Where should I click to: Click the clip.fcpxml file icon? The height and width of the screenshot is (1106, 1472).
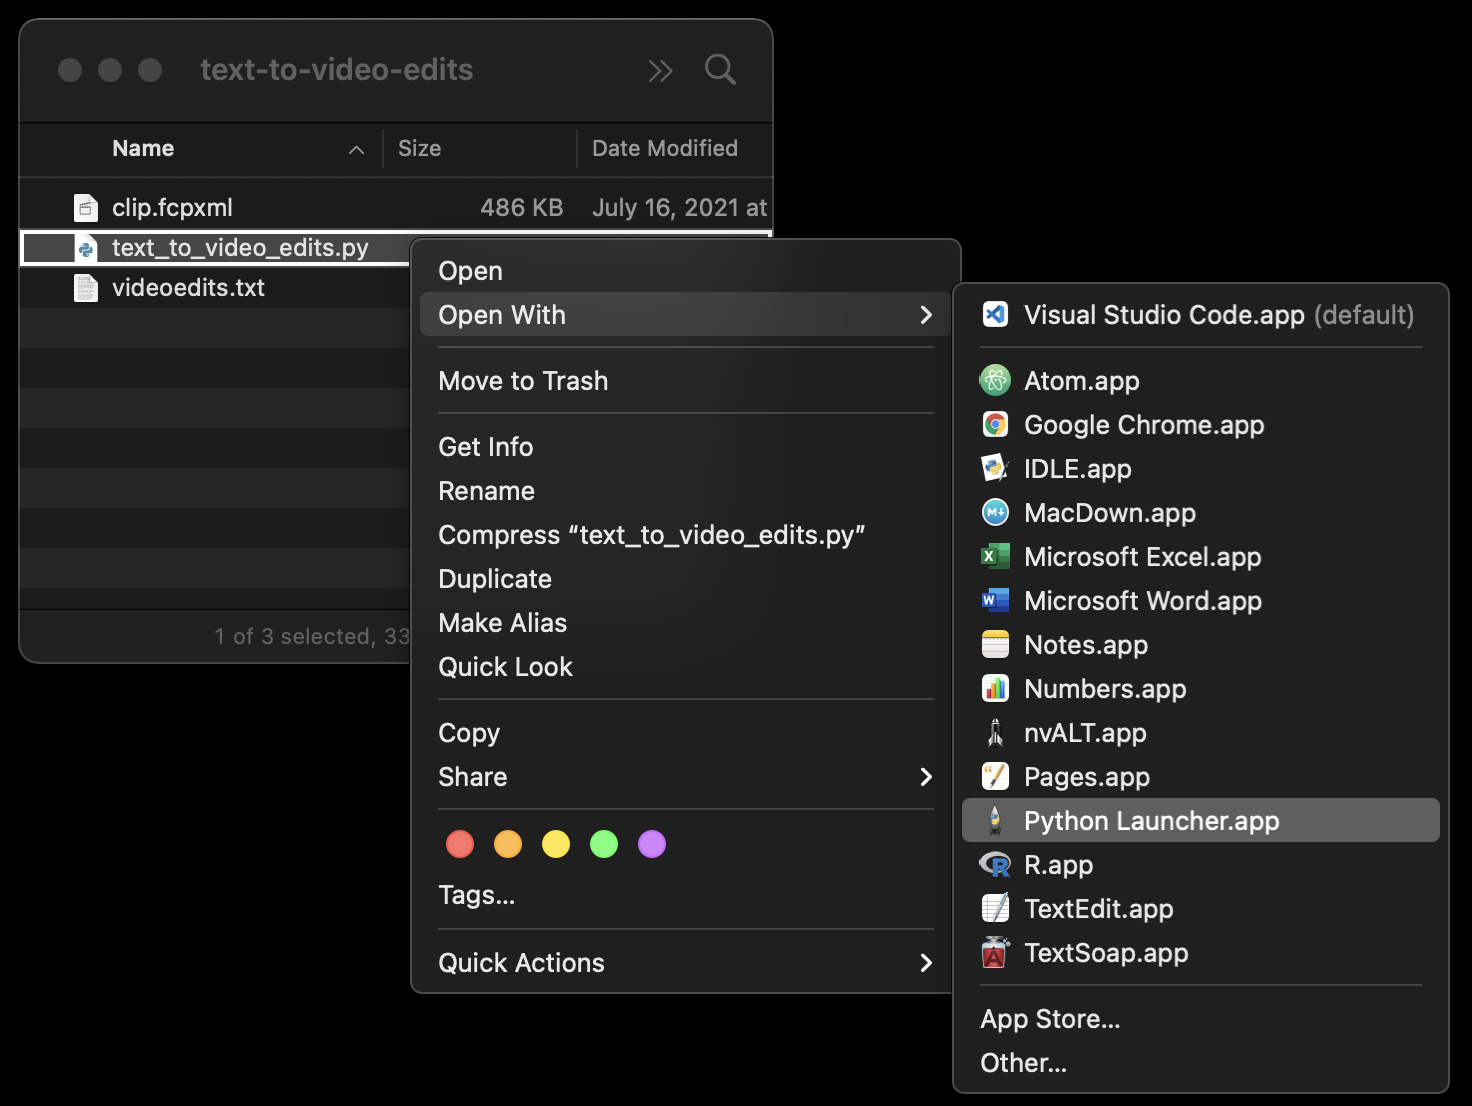87,207
